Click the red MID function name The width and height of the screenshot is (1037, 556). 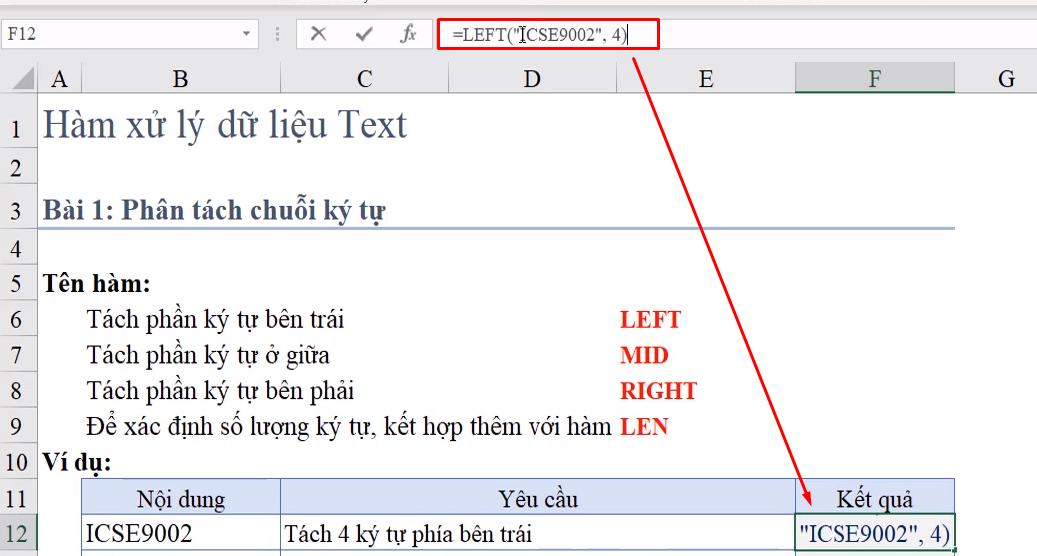pos(644,356)
